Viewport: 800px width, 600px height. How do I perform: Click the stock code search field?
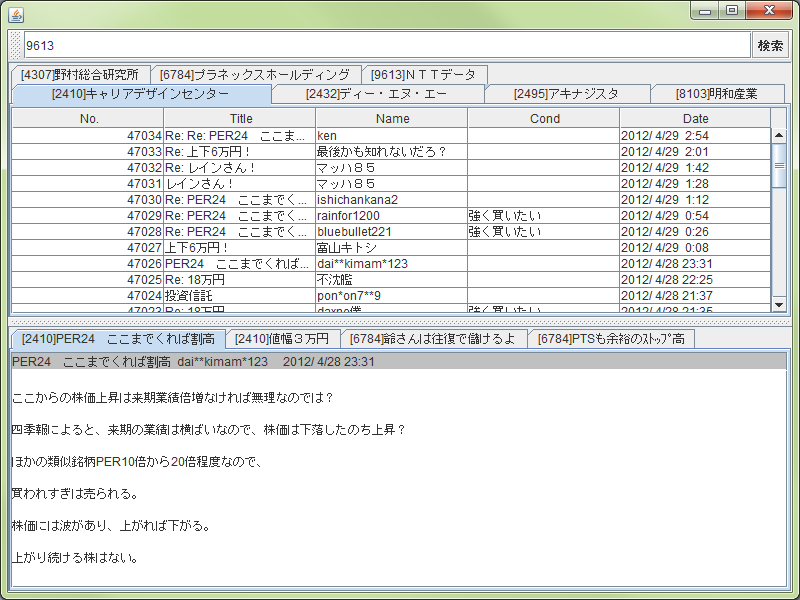click(380, 45)
